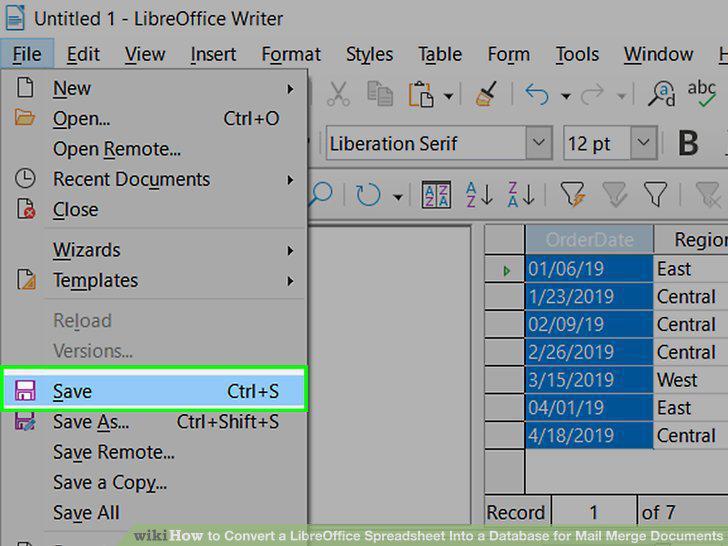Click the 02/09/19 date cell
This screenshot has width=728, height=546.
pyautogui.click(x=589, y=325)
